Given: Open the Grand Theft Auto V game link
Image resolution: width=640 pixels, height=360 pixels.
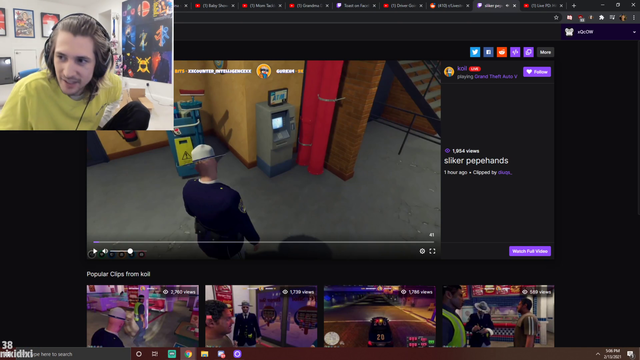Looking at the screenshot, I should coord(496,76).
